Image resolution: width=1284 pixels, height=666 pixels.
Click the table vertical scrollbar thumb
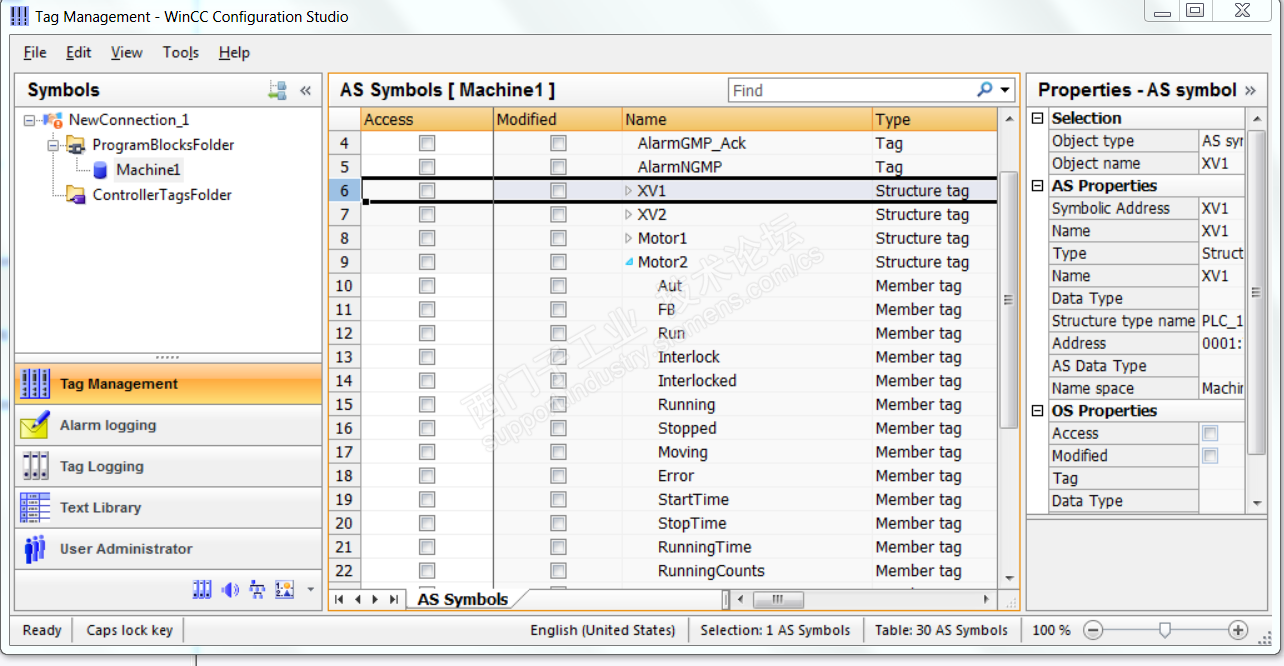click(x=1008, y=299)
